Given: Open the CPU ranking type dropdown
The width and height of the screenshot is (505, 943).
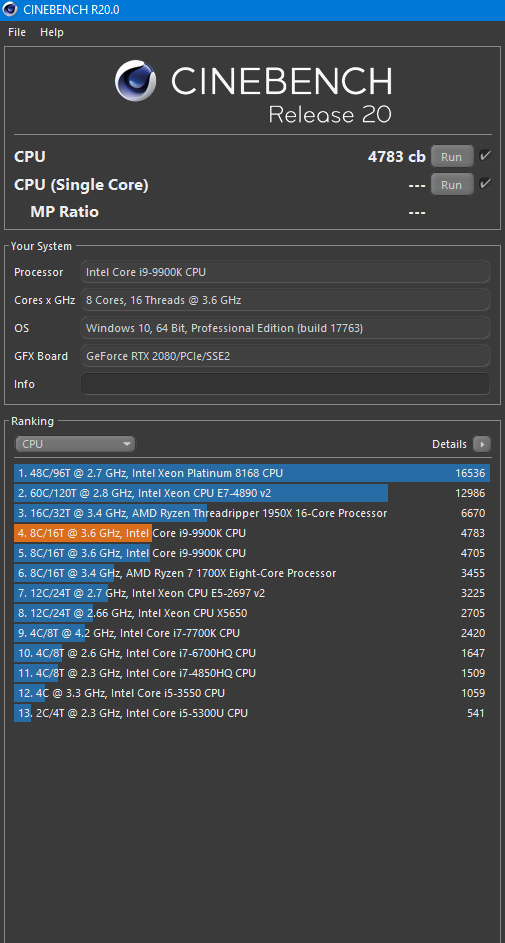Looking at the screenshot, I should 75,444.
